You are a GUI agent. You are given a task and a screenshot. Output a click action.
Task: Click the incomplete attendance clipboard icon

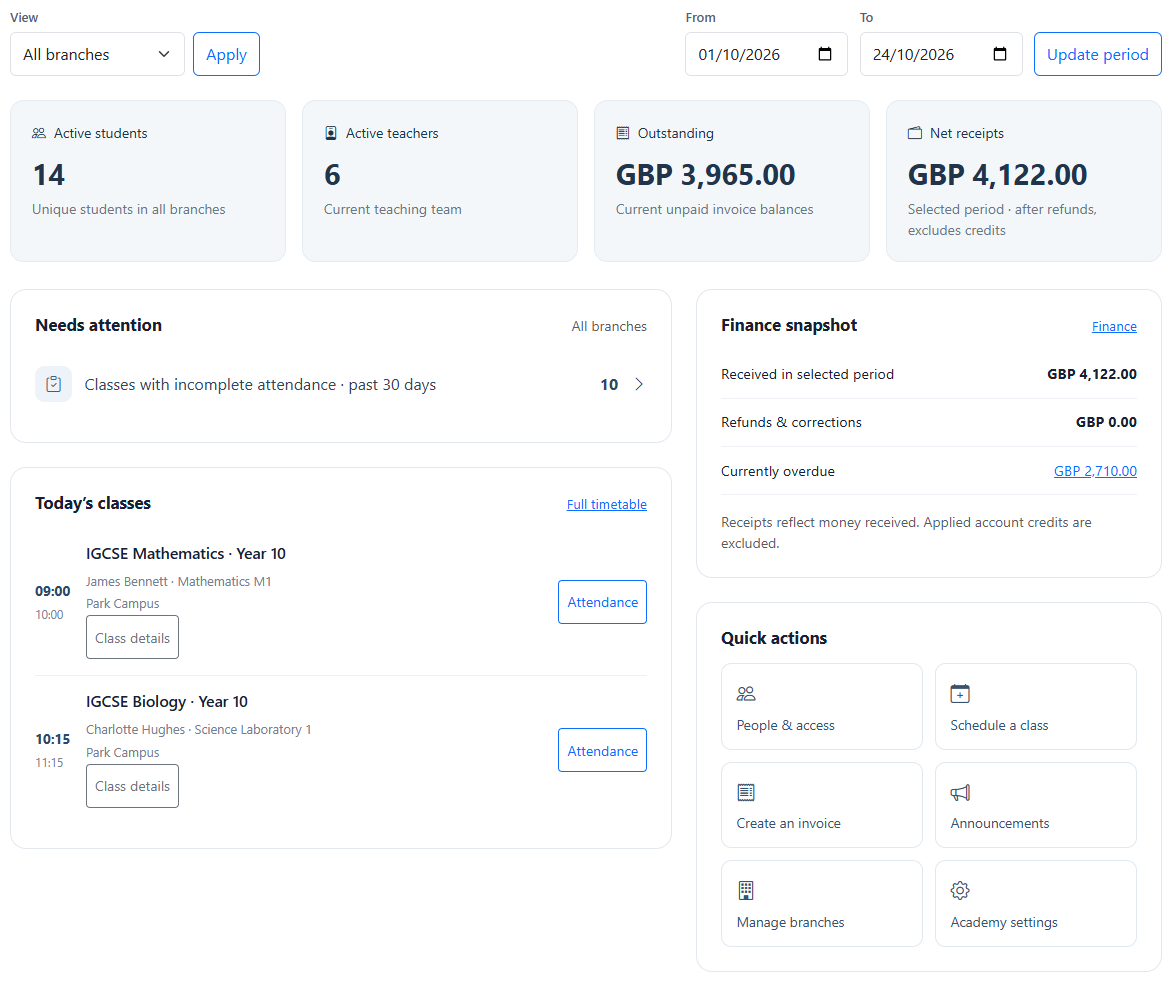[x=54, y=384]
